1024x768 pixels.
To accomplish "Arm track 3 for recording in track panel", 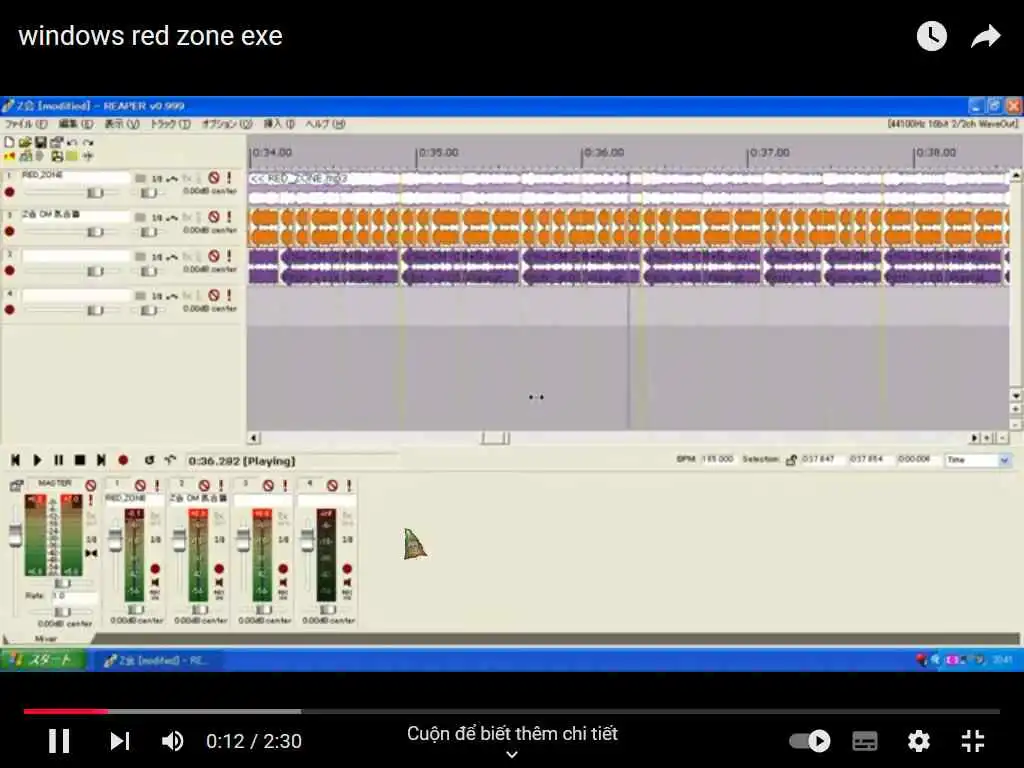I will point(10,270).
